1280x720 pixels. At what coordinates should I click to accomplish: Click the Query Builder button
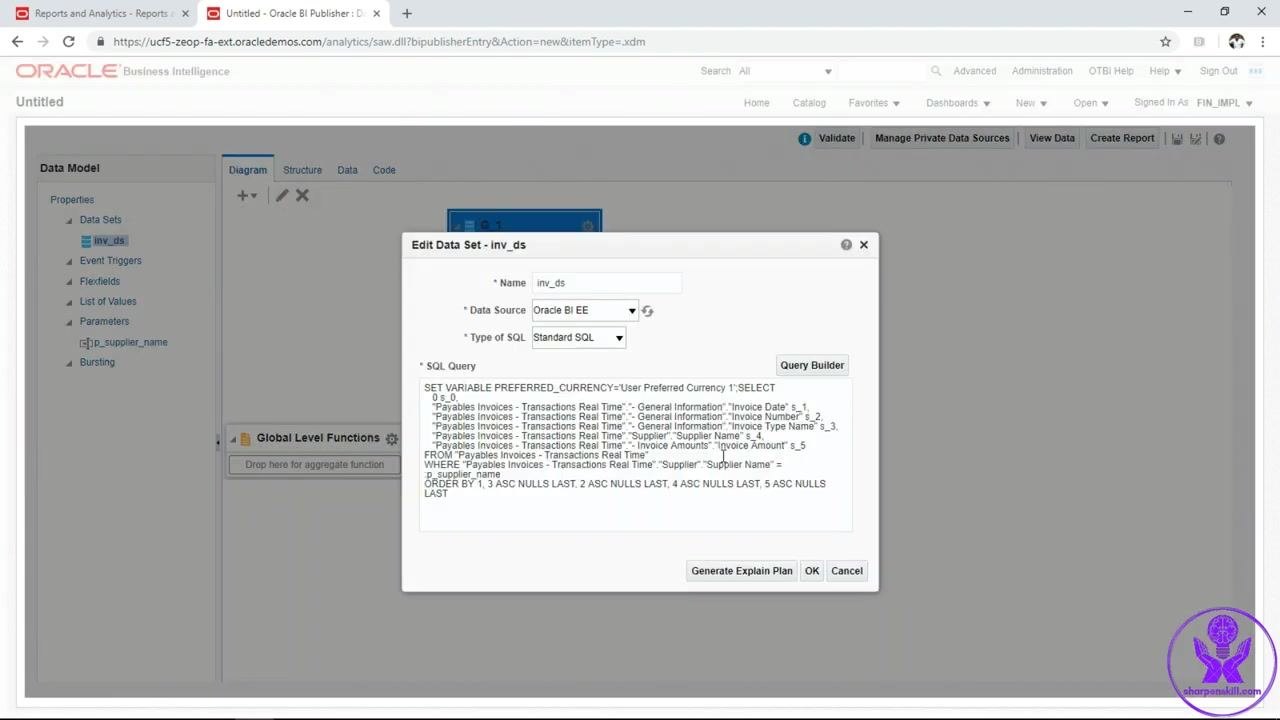(x=812, y=365)
